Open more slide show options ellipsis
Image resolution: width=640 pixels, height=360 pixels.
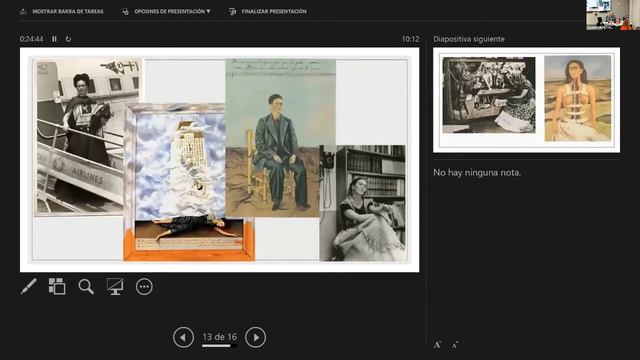(144, 287)
